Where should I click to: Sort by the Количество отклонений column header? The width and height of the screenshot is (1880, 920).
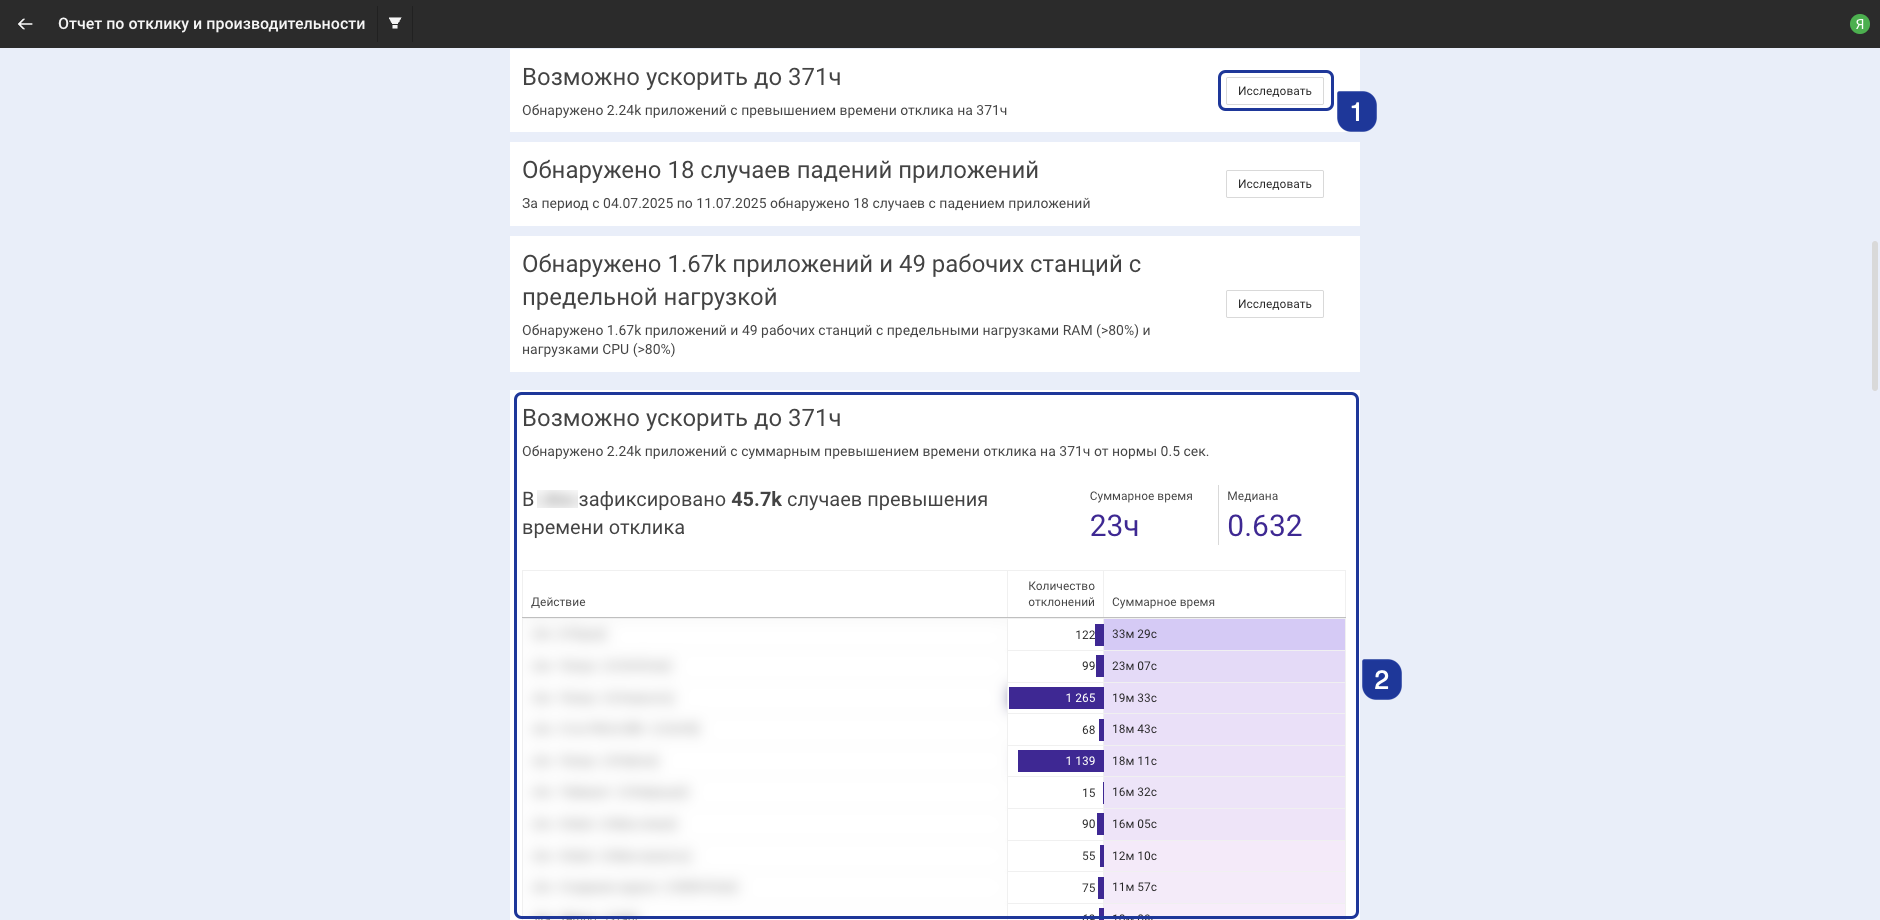click(1060, 594)
